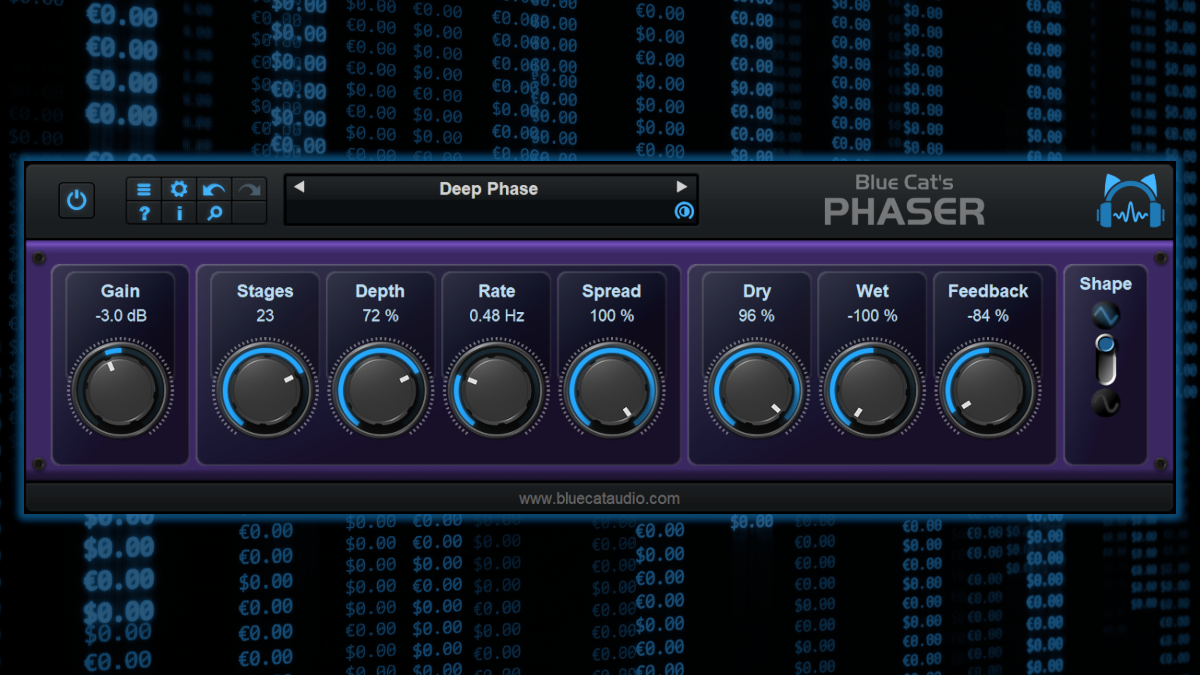The height and width of the screenshot is (675, 1200).
Task: Open the main menu hamburger icon
Action: (x=144, y=189)
